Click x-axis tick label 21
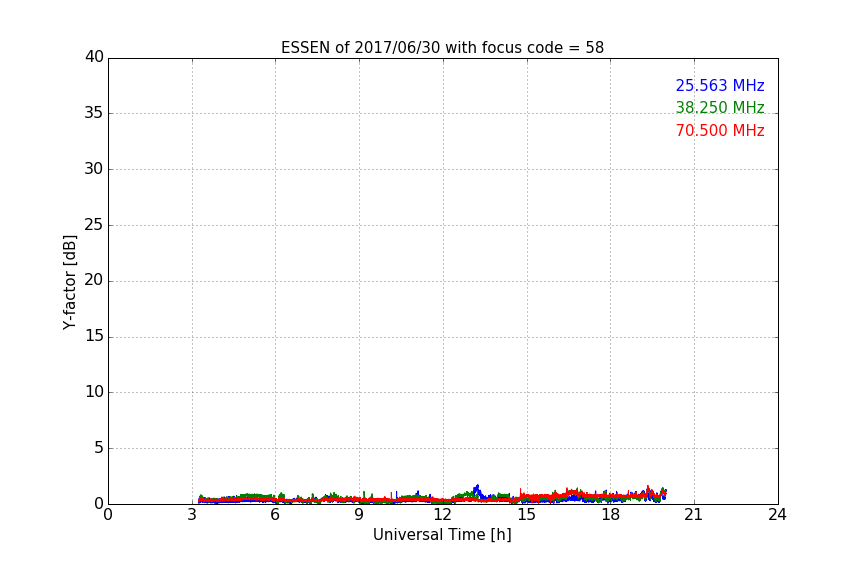Image resolution: width=864 pixels, height=576 pixels. pos(694,515)
